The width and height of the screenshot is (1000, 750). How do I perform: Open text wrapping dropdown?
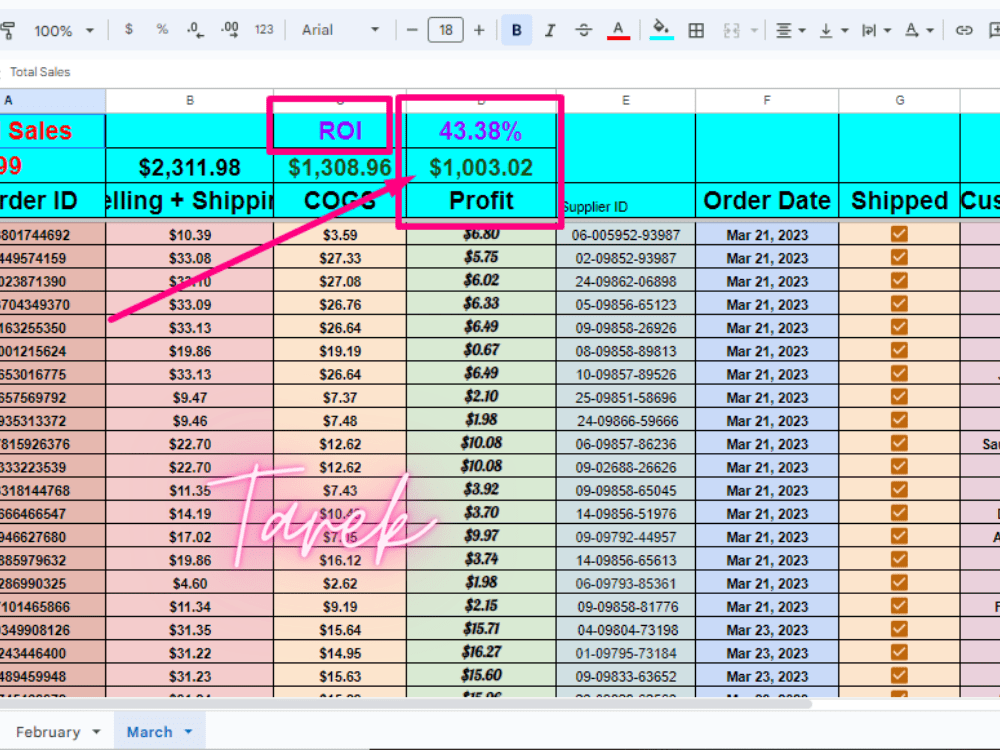click(x=876, y=30)
